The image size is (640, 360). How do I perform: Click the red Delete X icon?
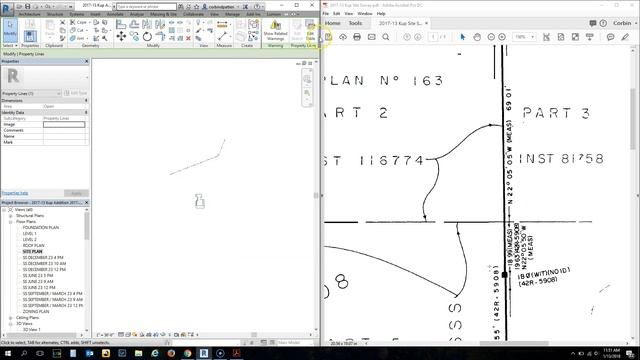point(188,38)
